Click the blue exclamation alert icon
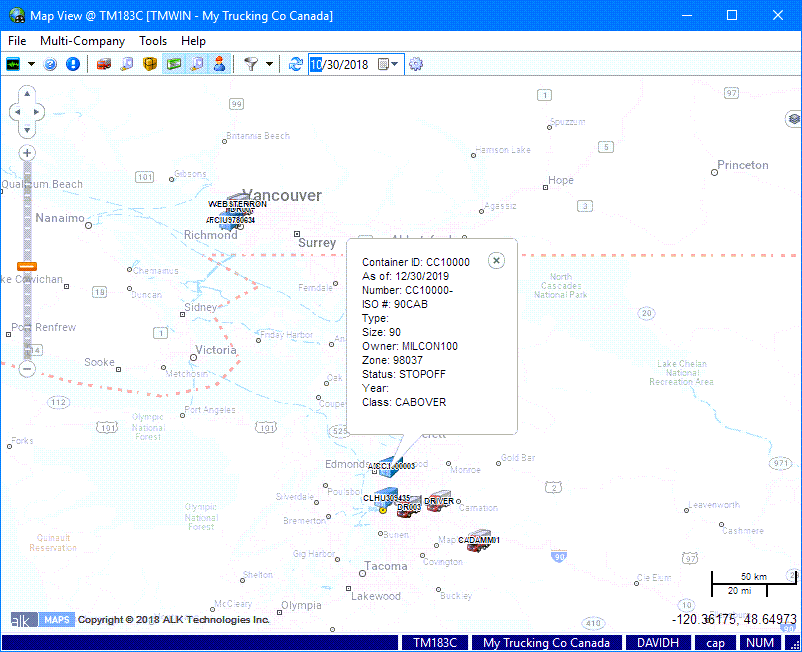The height and width of the screenshot is (652, 802). (x=72, y=64)
